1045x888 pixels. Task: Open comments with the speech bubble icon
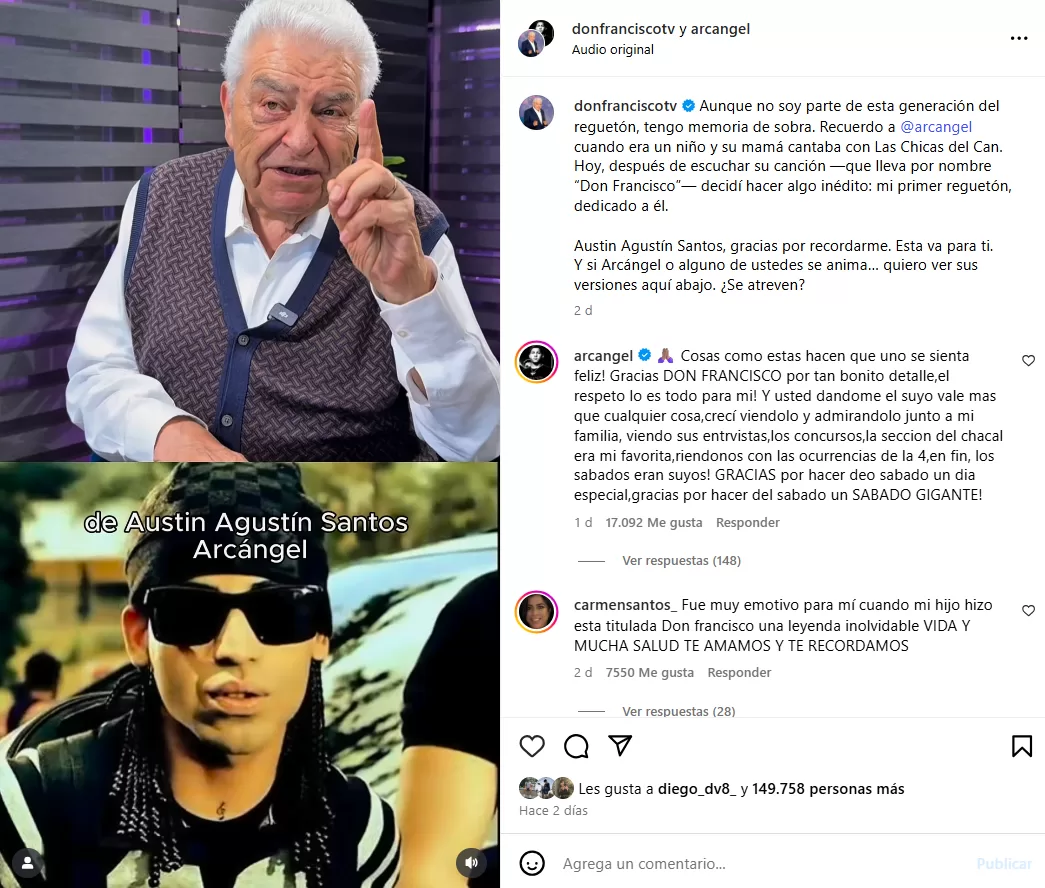pyautogui.click(x=576, y=746)
